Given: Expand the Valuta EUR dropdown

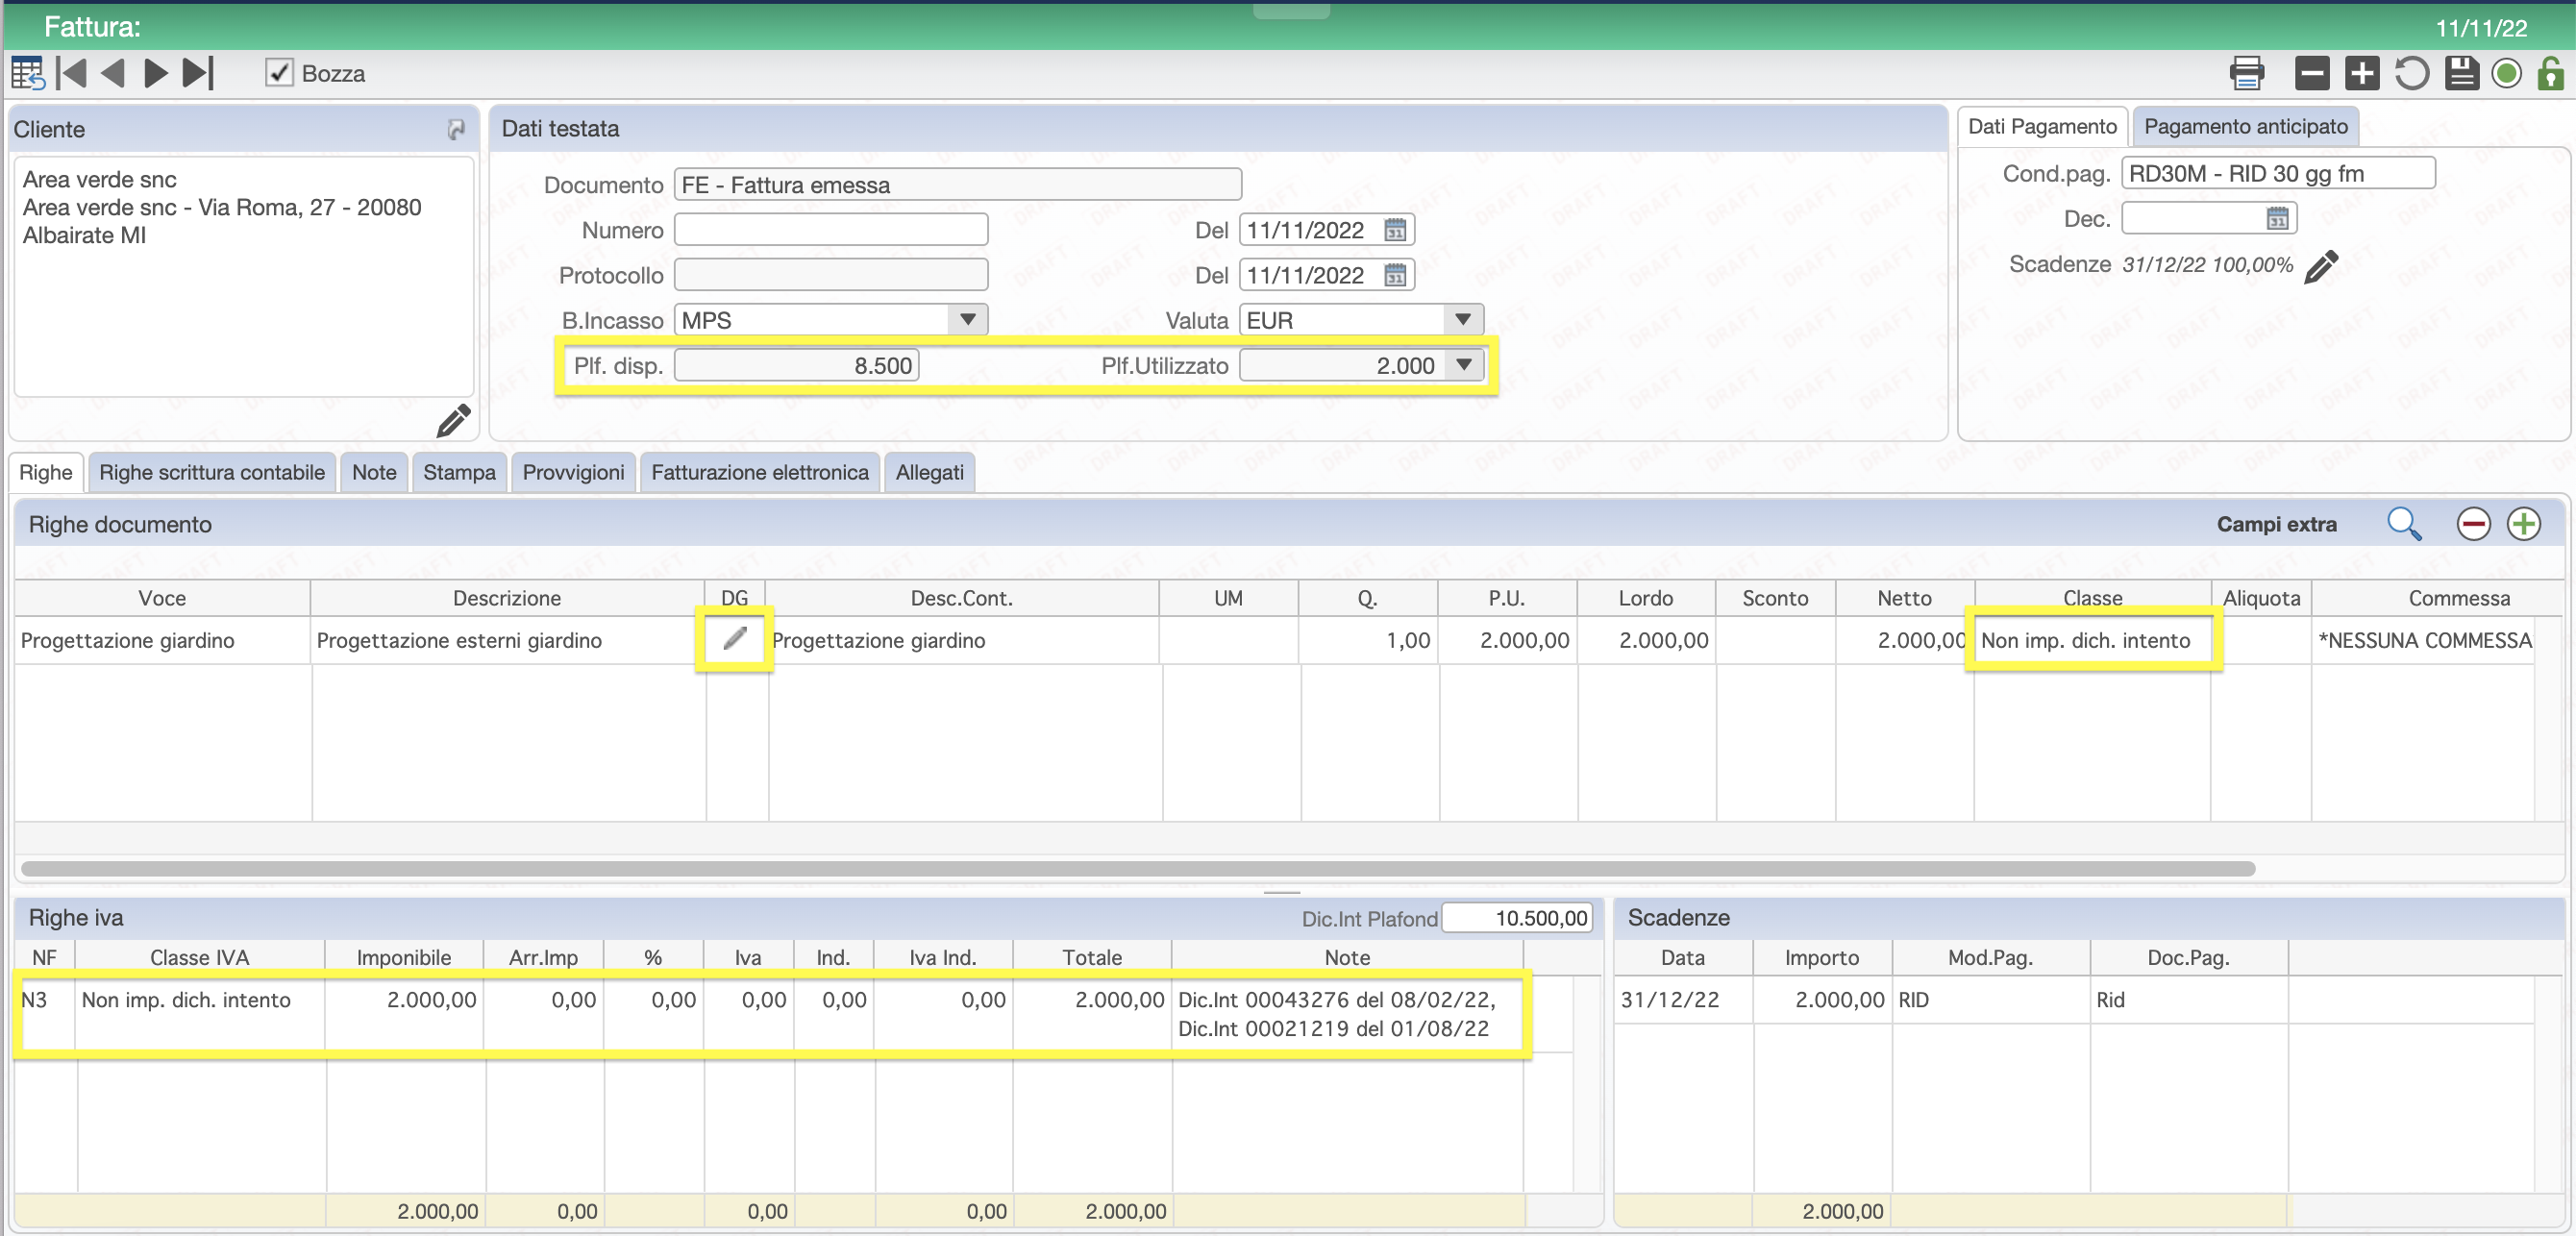Looking at the screenshot, I should click(x=1462, y=320).
